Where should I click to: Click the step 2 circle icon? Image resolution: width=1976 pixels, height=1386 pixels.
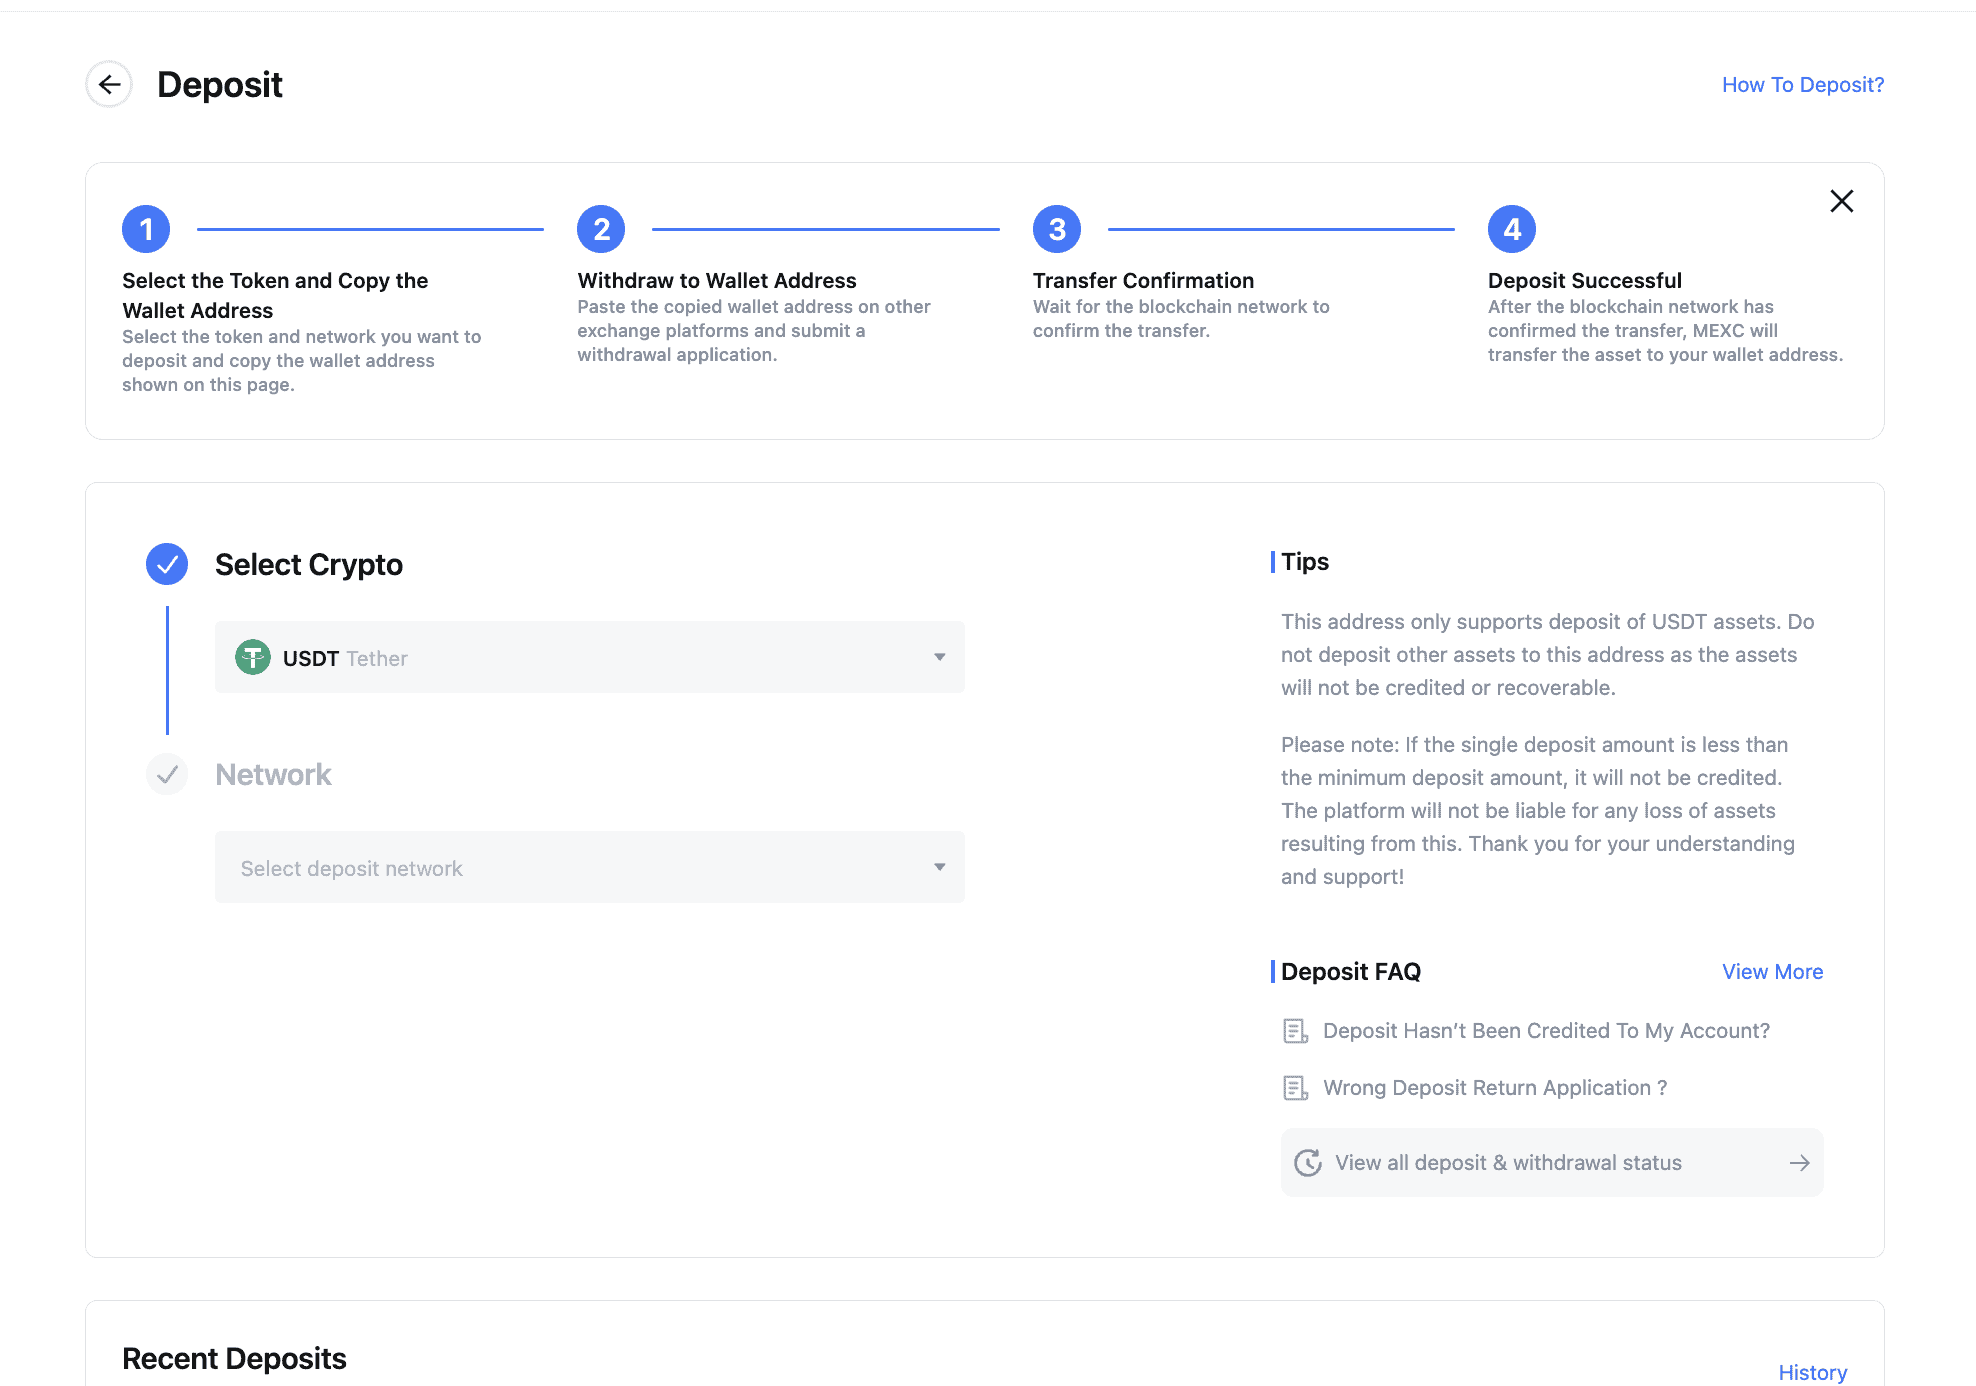pyautogui.click(x=601, y=230)
